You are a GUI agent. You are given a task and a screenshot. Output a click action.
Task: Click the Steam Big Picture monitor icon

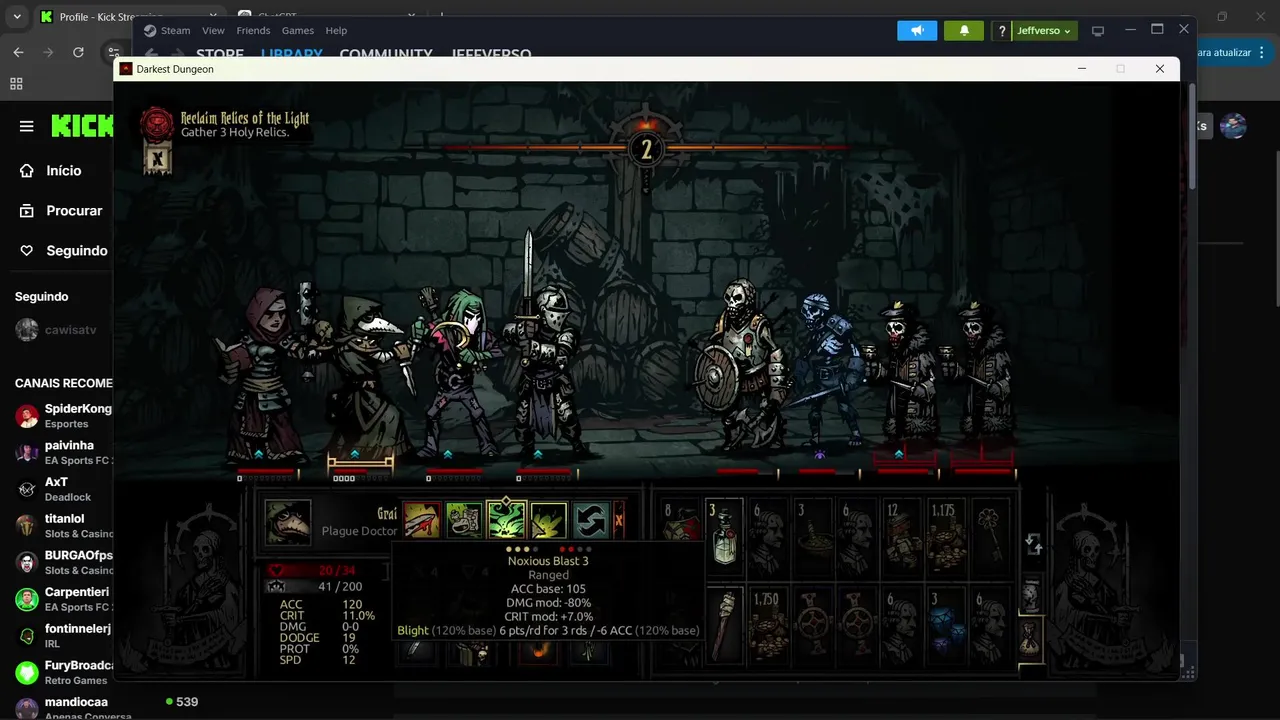click(1098, 31)
